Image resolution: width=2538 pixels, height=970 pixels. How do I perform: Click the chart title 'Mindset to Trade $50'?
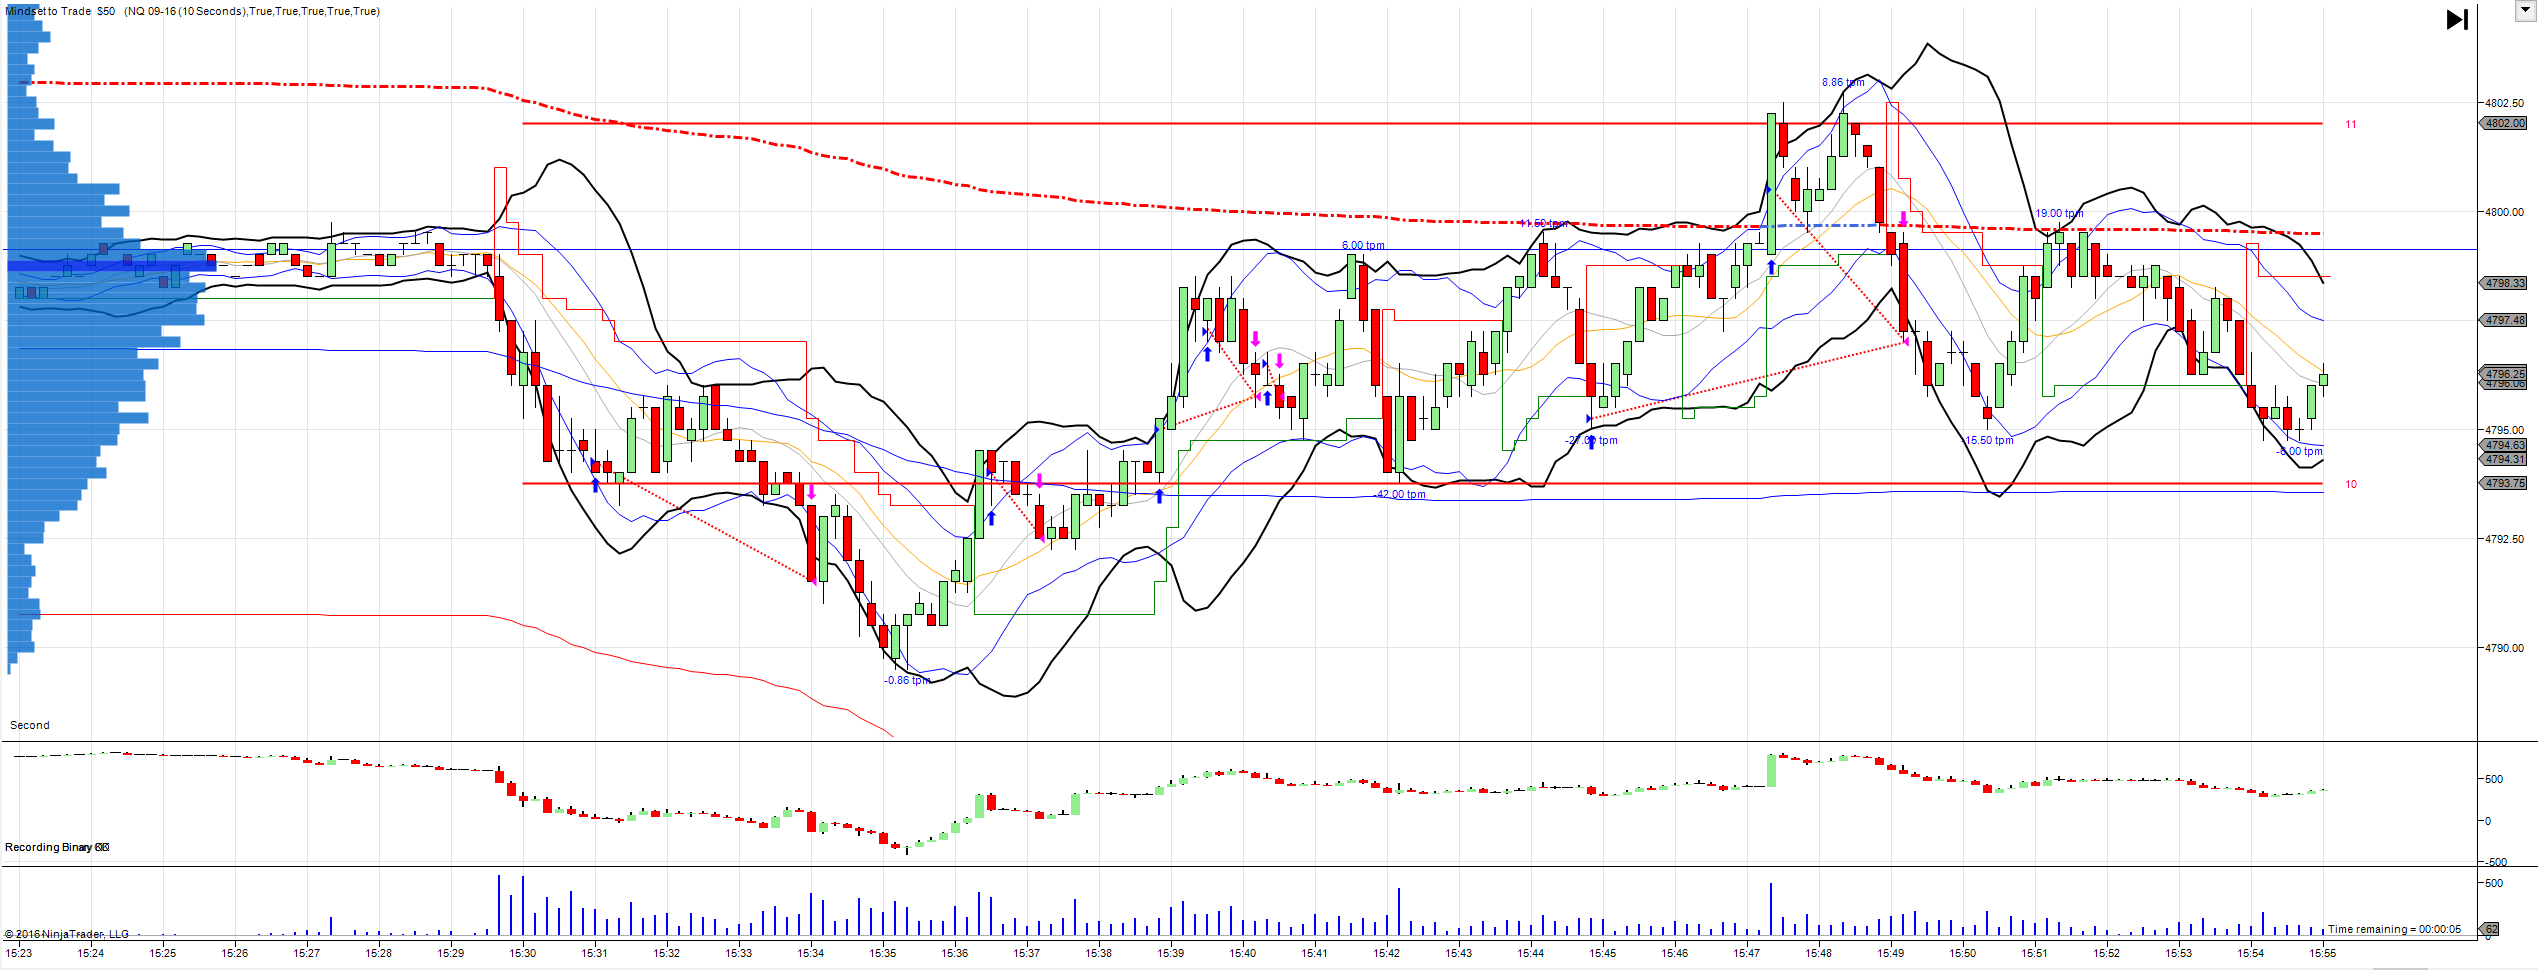point(60,11)
